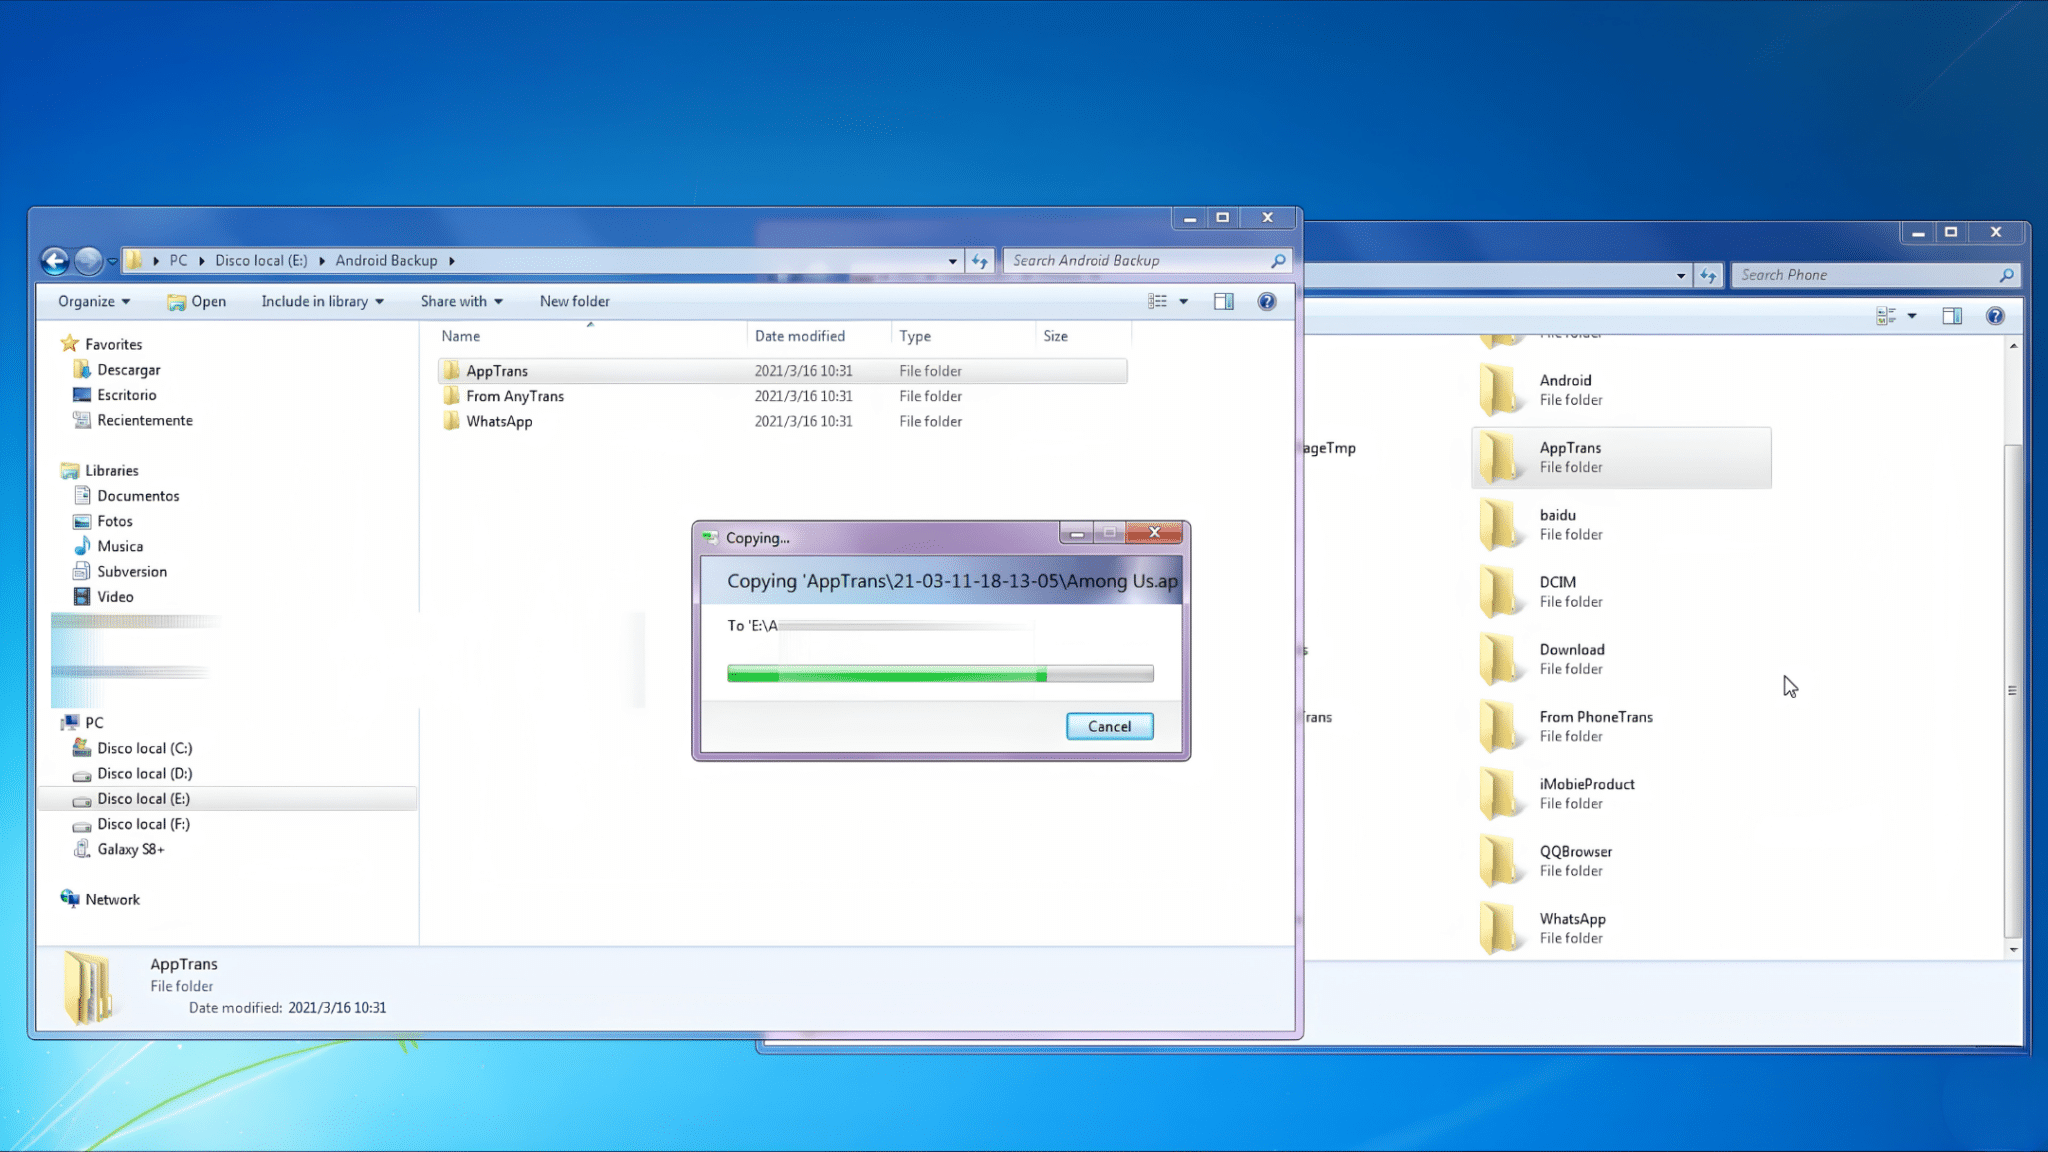This screenshot has height=1152, width=2048.
Task: Expand arrow after Android Backup in breadcrumb
Action: (x=451, y=261)
